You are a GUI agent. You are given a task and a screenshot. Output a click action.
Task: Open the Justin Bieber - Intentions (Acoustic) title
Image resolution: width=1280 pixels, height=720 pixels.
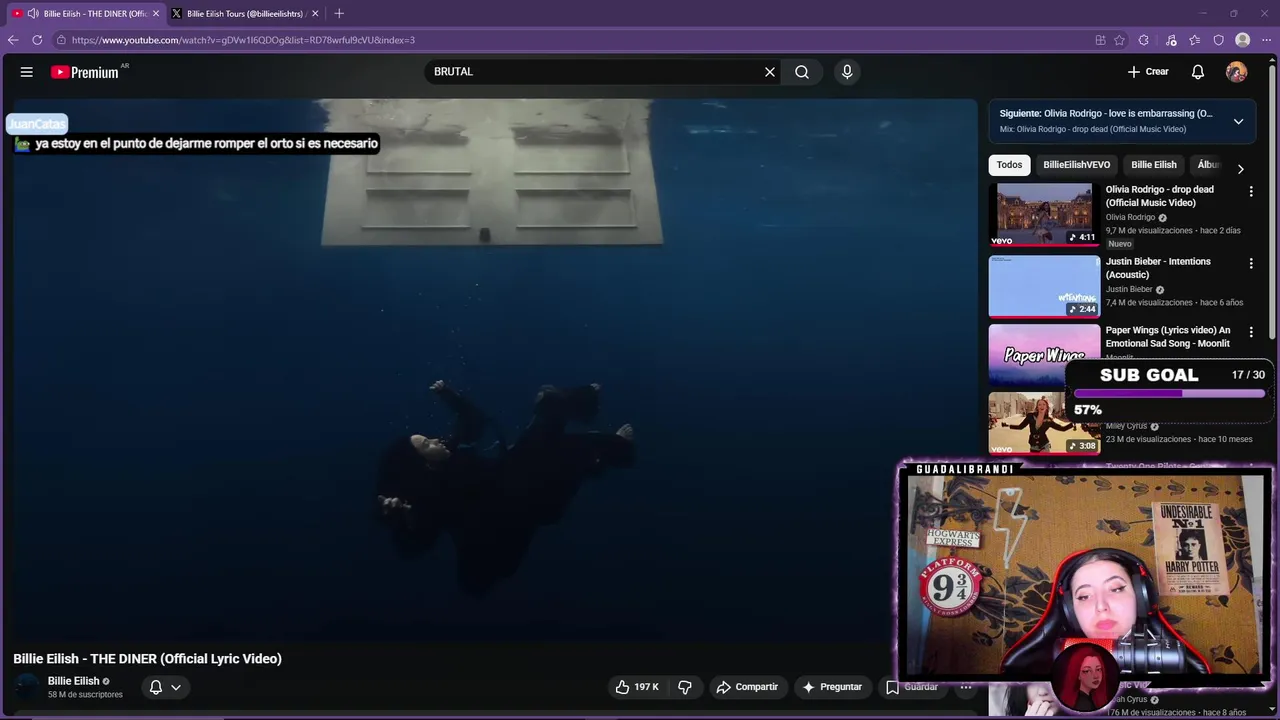point(1158,268)
